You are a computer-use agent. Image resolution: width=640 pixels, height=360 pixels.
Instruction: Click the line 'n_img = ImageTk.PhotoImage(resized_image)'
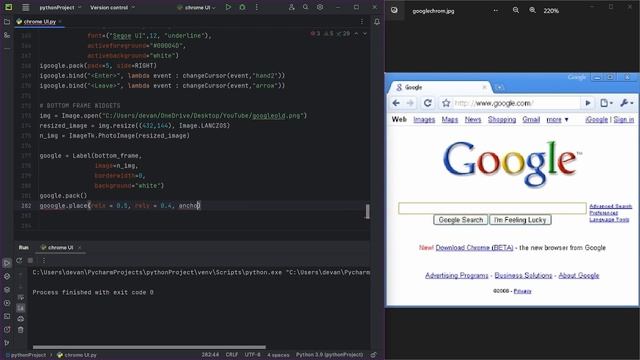pyautogui.click(x=115, y=136)
